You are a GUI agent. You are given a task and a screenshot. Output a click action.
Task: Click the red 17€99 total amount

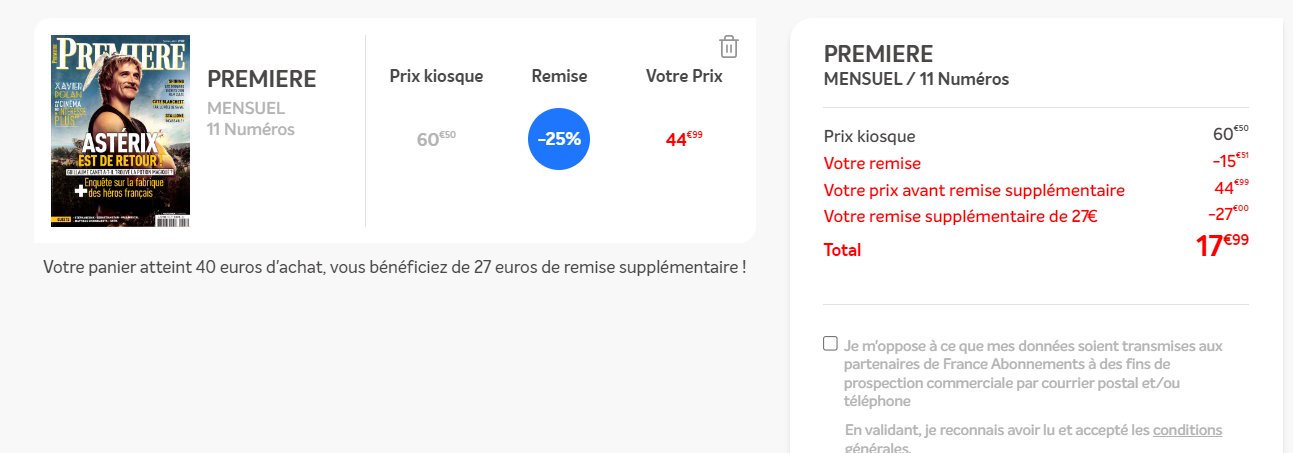click(1221, 246)
